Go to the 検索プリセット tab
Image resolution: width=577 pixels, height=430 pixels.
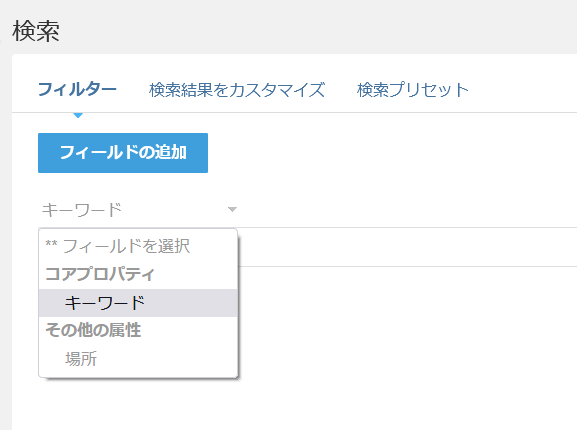pyautogui.click(x=413, y=90)
